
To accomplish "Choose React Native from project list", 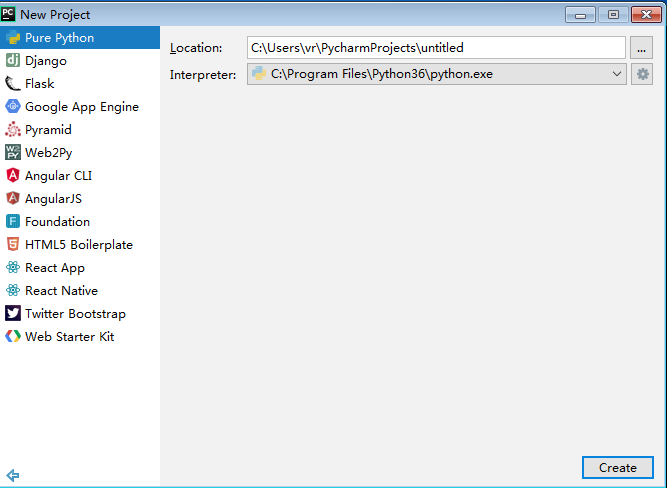I will pos(61,291).
